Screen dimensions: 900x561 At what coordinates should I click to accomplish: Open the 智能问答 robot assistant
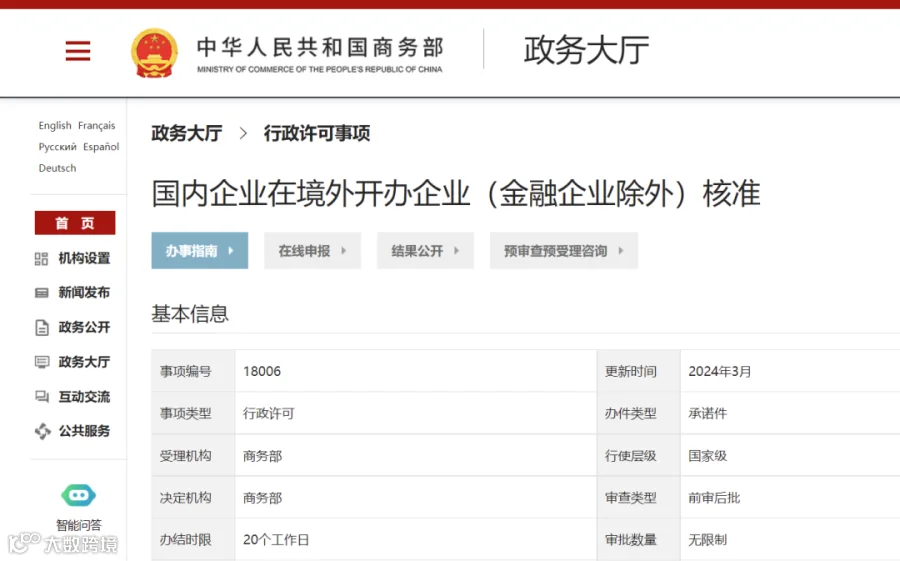[x=79, y=496]
